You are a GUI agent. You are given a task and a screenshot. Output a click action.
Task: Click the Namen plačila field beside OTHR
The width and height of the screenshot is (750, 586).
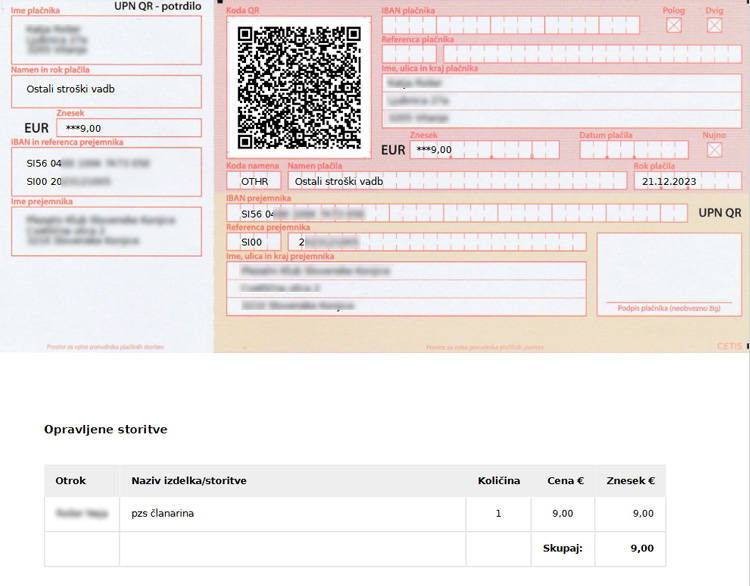456,181
